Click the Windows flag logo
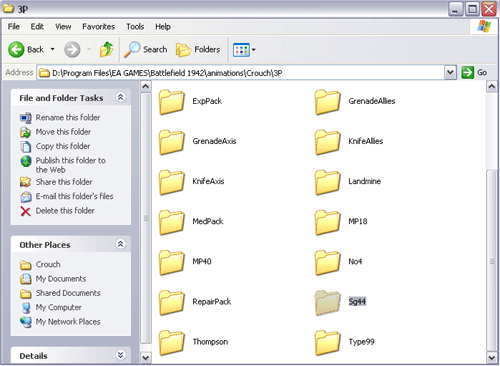Image resolution: width=500 pixels, height=366 pixels. point(484,26)
